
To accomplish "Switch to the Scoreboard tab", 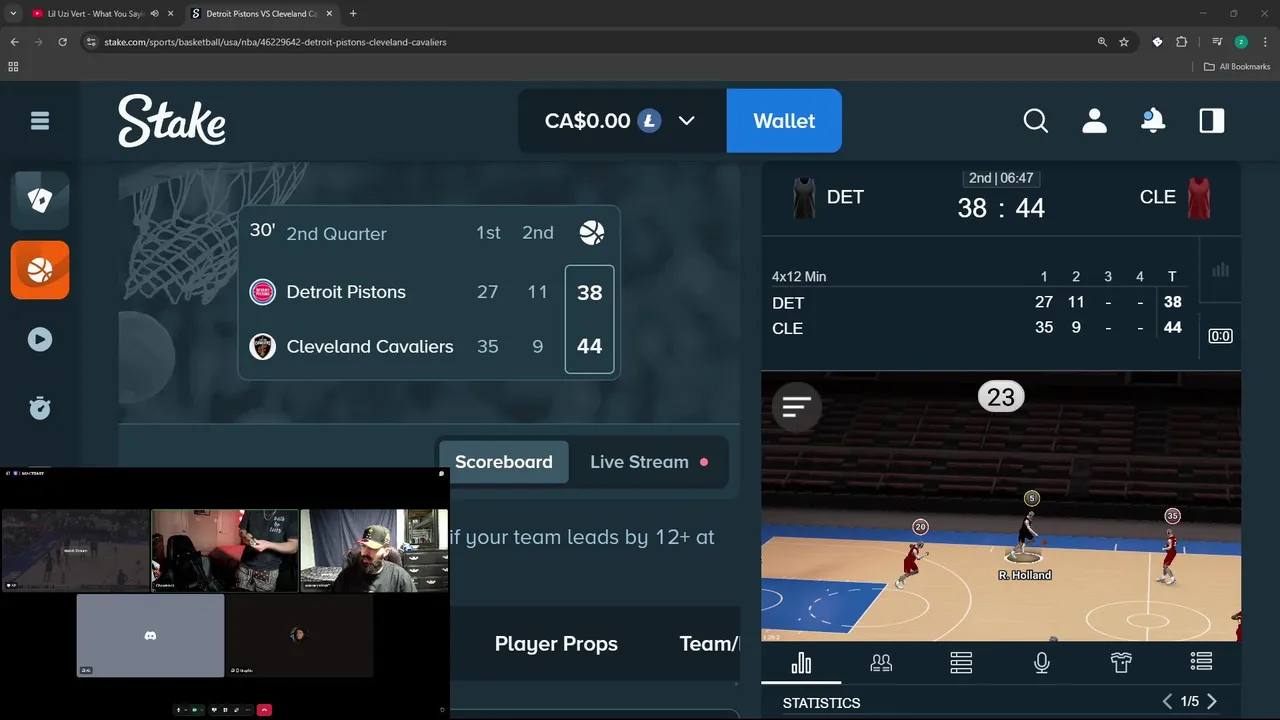I will coord(504,462).
